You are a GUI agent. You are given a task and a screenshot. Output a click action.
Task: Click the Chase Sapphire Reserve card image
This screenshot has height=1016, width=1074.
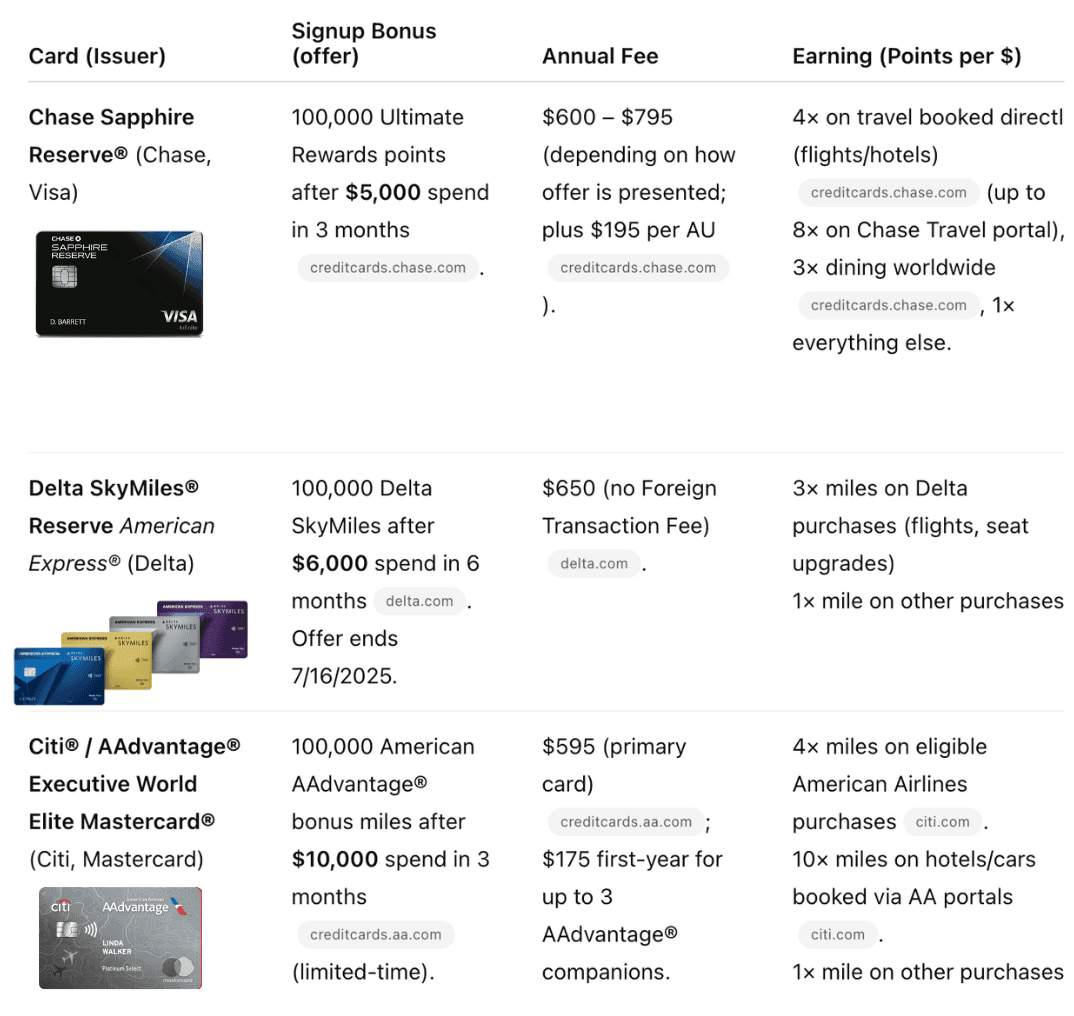point(119,284)
